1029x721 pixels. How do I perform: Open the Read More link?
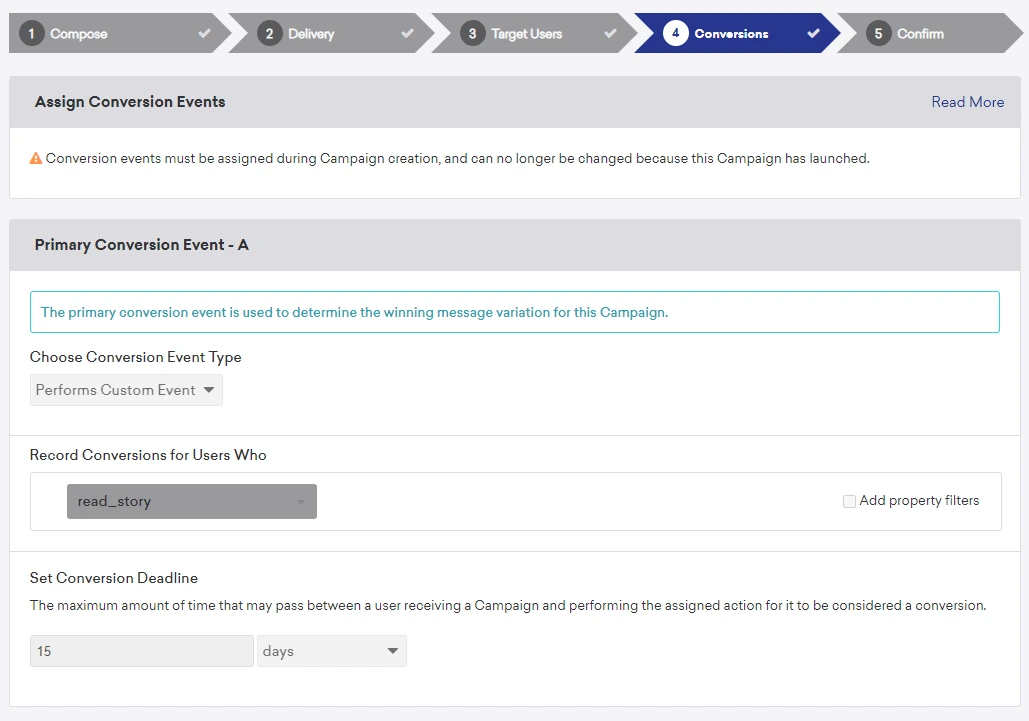[967, 102]
